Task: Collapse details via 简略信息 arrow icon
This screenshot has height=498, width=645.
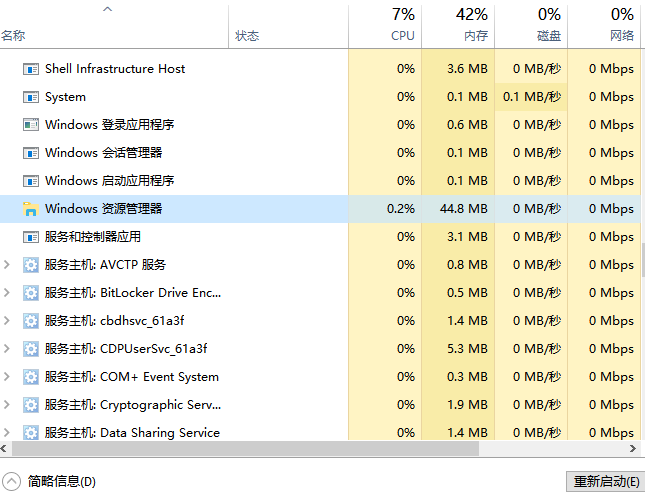Action: pos(11,481)
